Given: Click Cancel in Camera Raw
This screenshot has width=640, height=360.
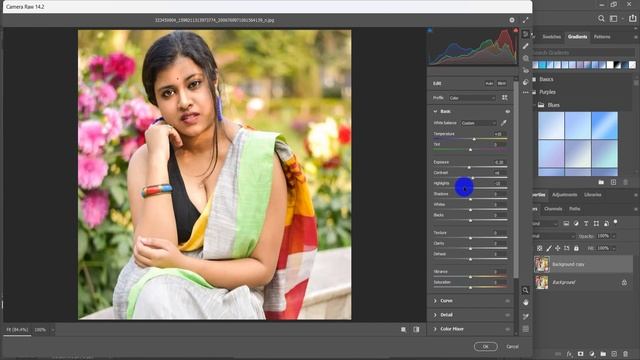Looking at the screenshot, I should (x=512, y=347).
